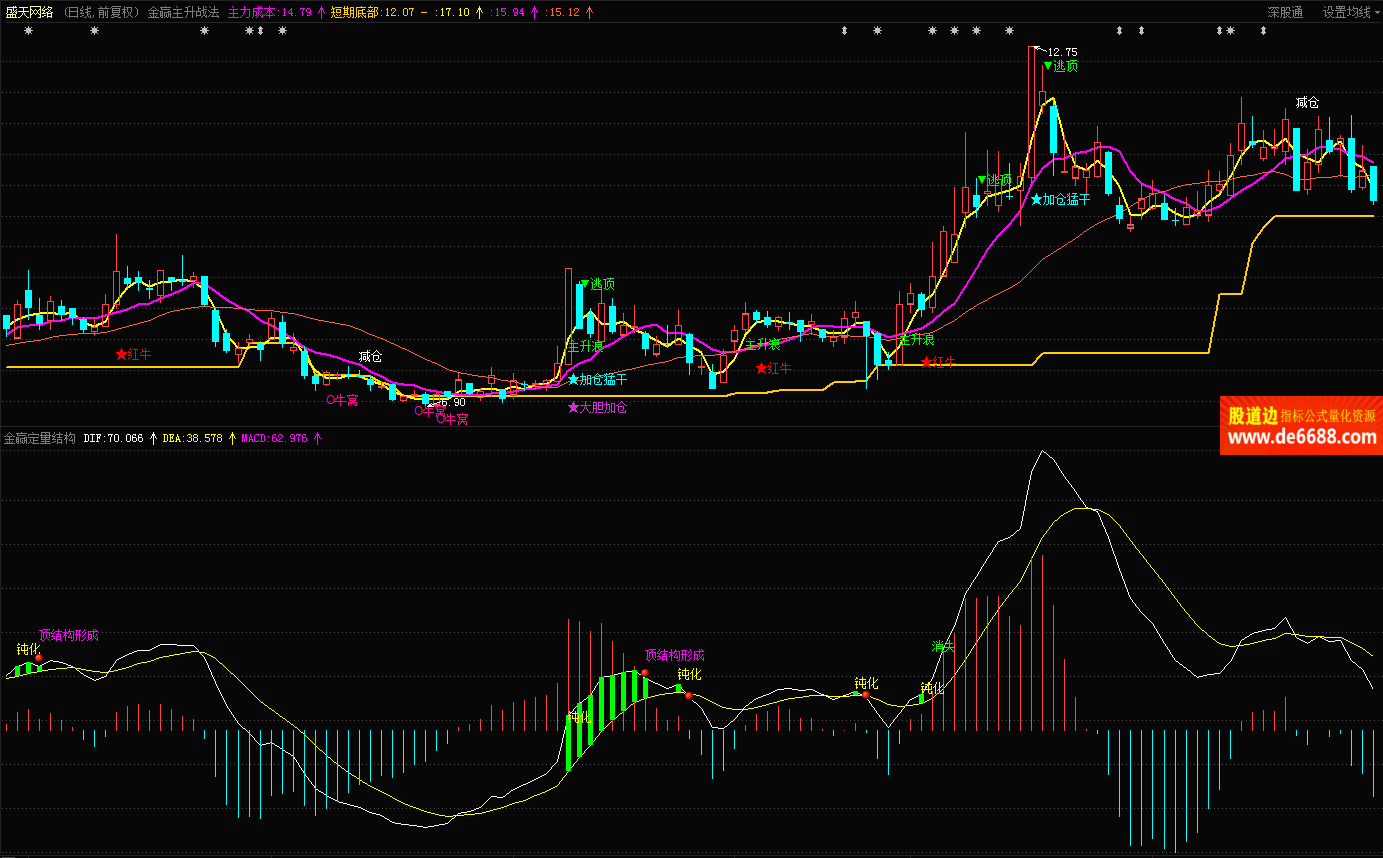Click the DIF:70.066 value
This screenshot has height=858, width=1383.
(x=114, y=438)
